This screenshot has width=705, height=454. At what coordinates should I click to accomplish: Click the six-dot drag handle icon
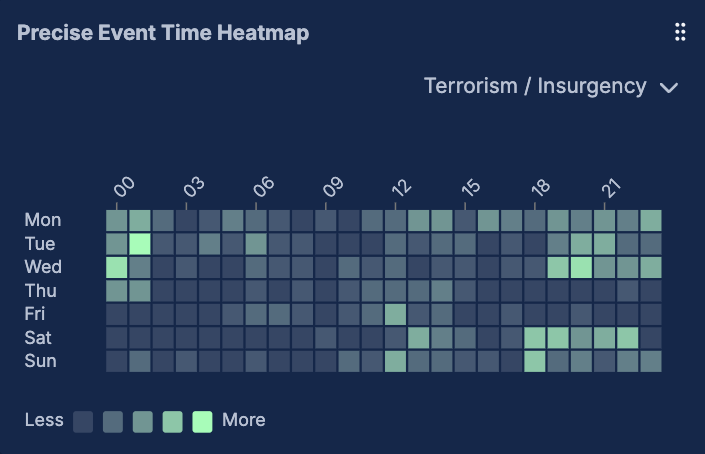click(680, 32)
